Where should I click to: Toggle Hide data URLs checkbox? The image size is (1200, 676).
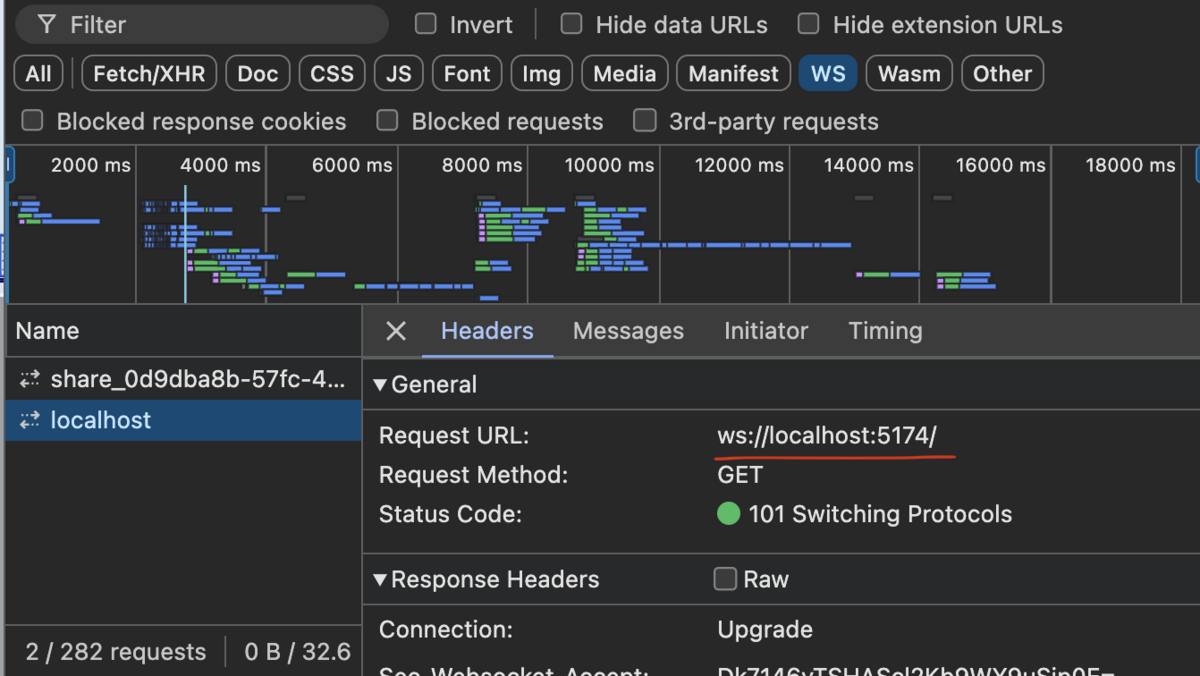(571, 25)
